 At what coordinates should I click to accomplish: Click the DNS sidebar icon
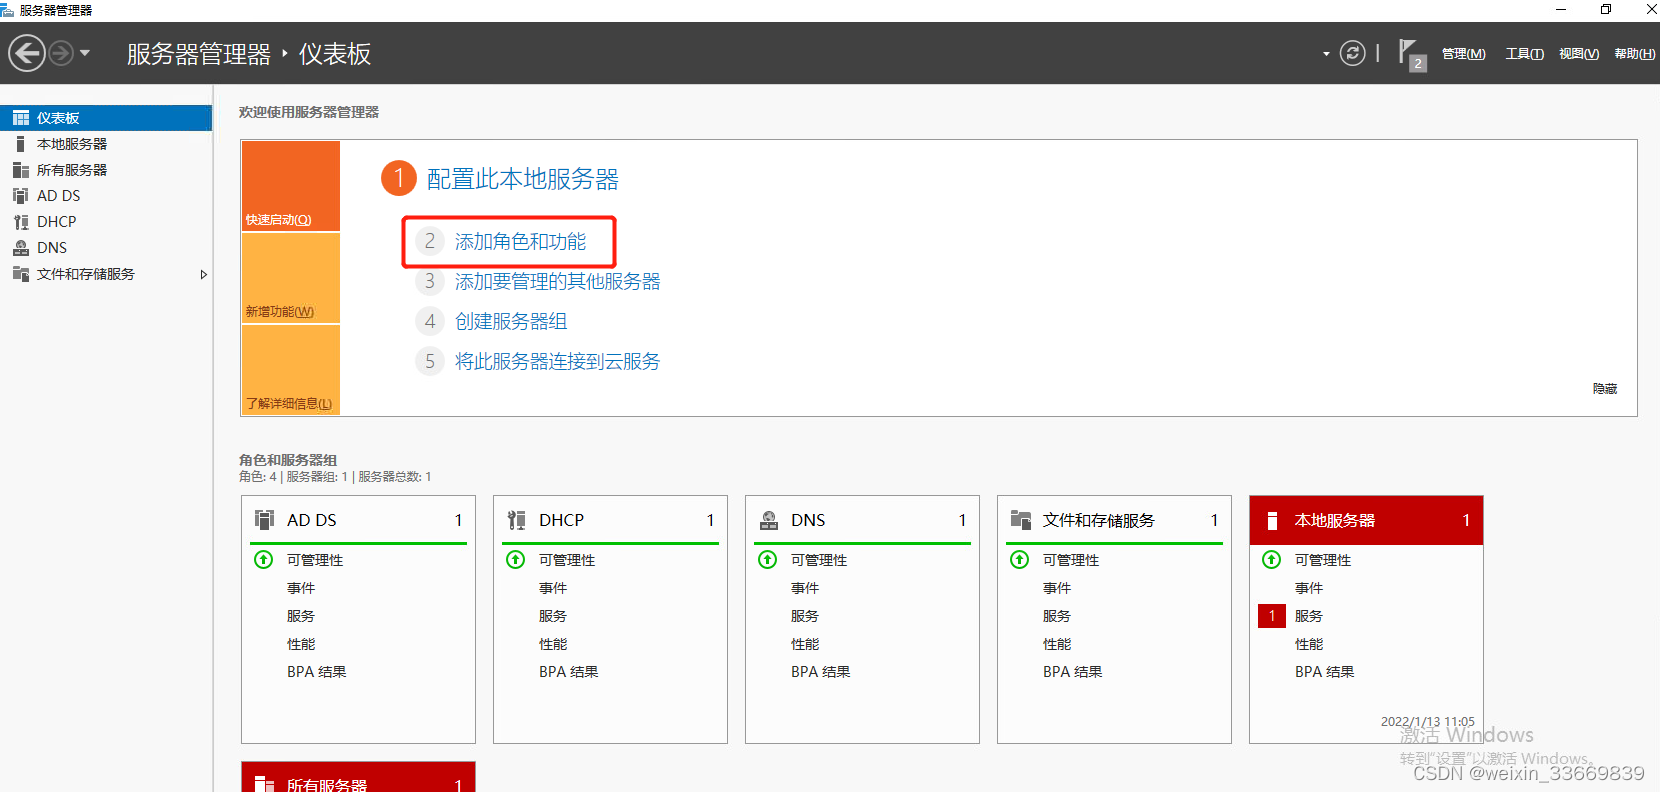[21, 248]
